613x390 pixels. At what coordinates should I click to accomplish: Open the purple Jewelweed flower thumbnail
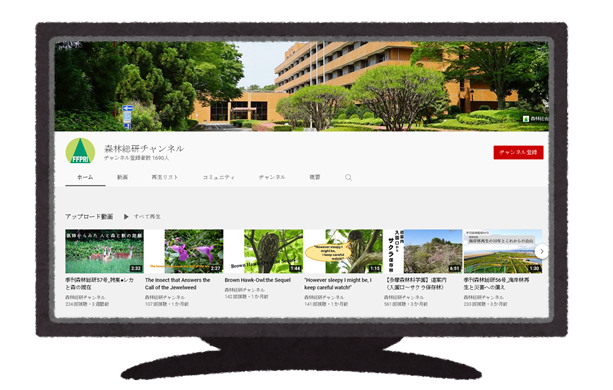184,251
